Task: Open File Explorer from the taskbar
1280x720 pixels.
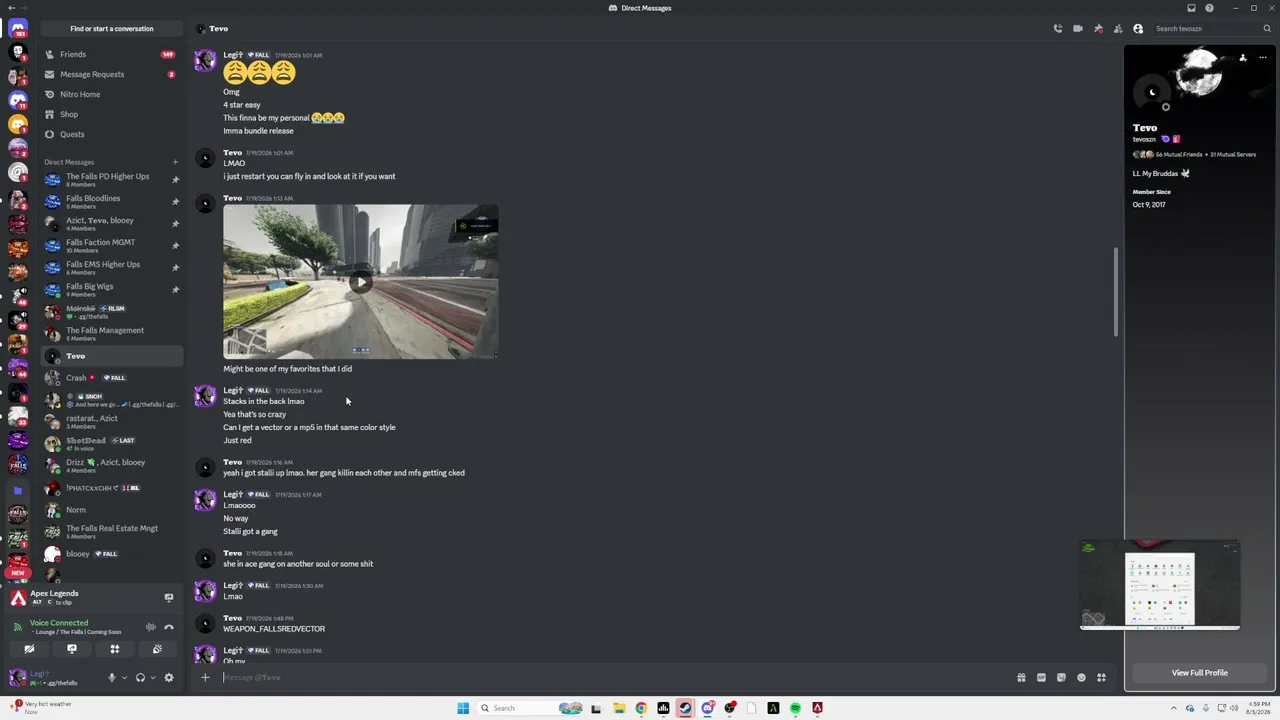Action: 619,708
